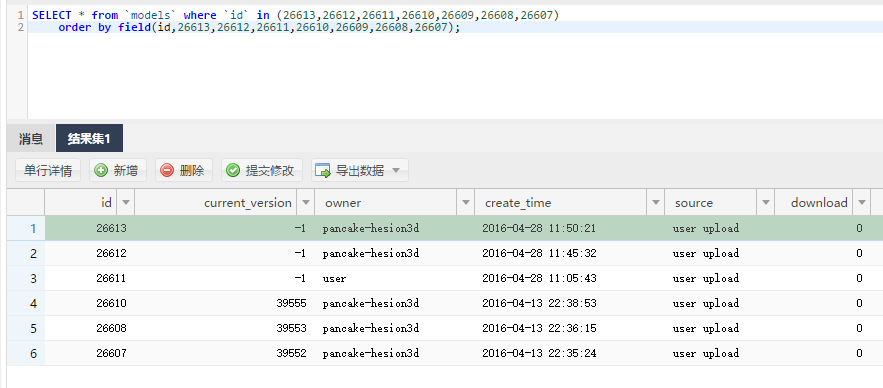Click the red minus icon on 删除

[x=167, y=171]
